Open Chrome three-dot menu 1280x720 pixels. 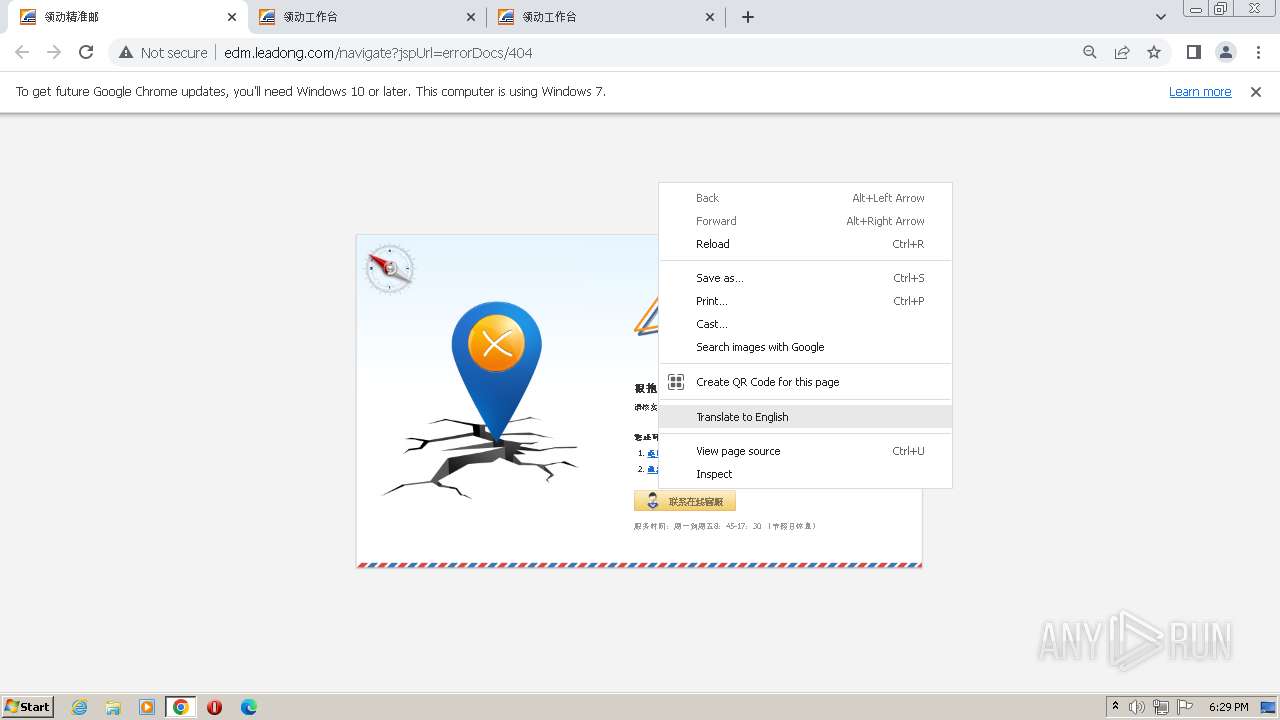coord(1258,52)
